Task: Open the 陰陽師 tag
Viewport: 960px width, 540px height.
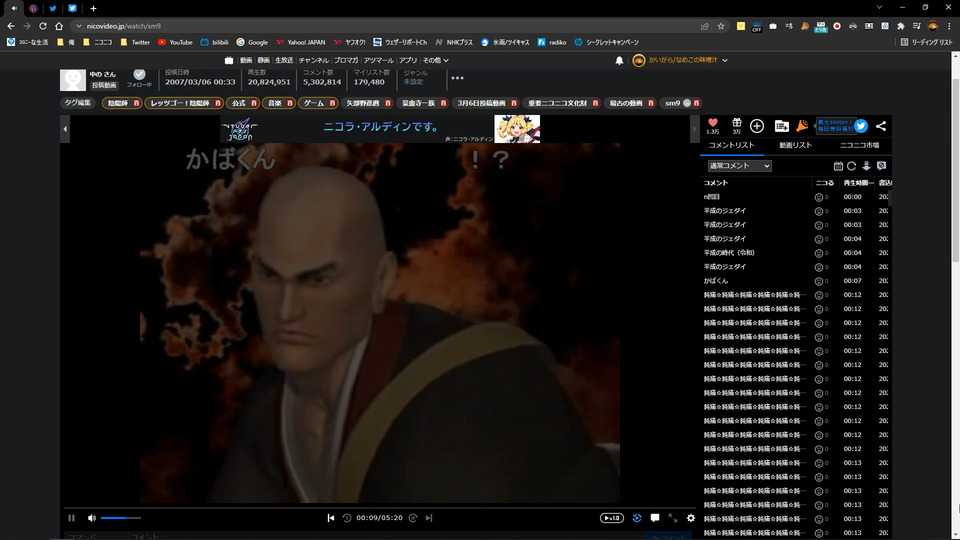Action: [118, 103]
